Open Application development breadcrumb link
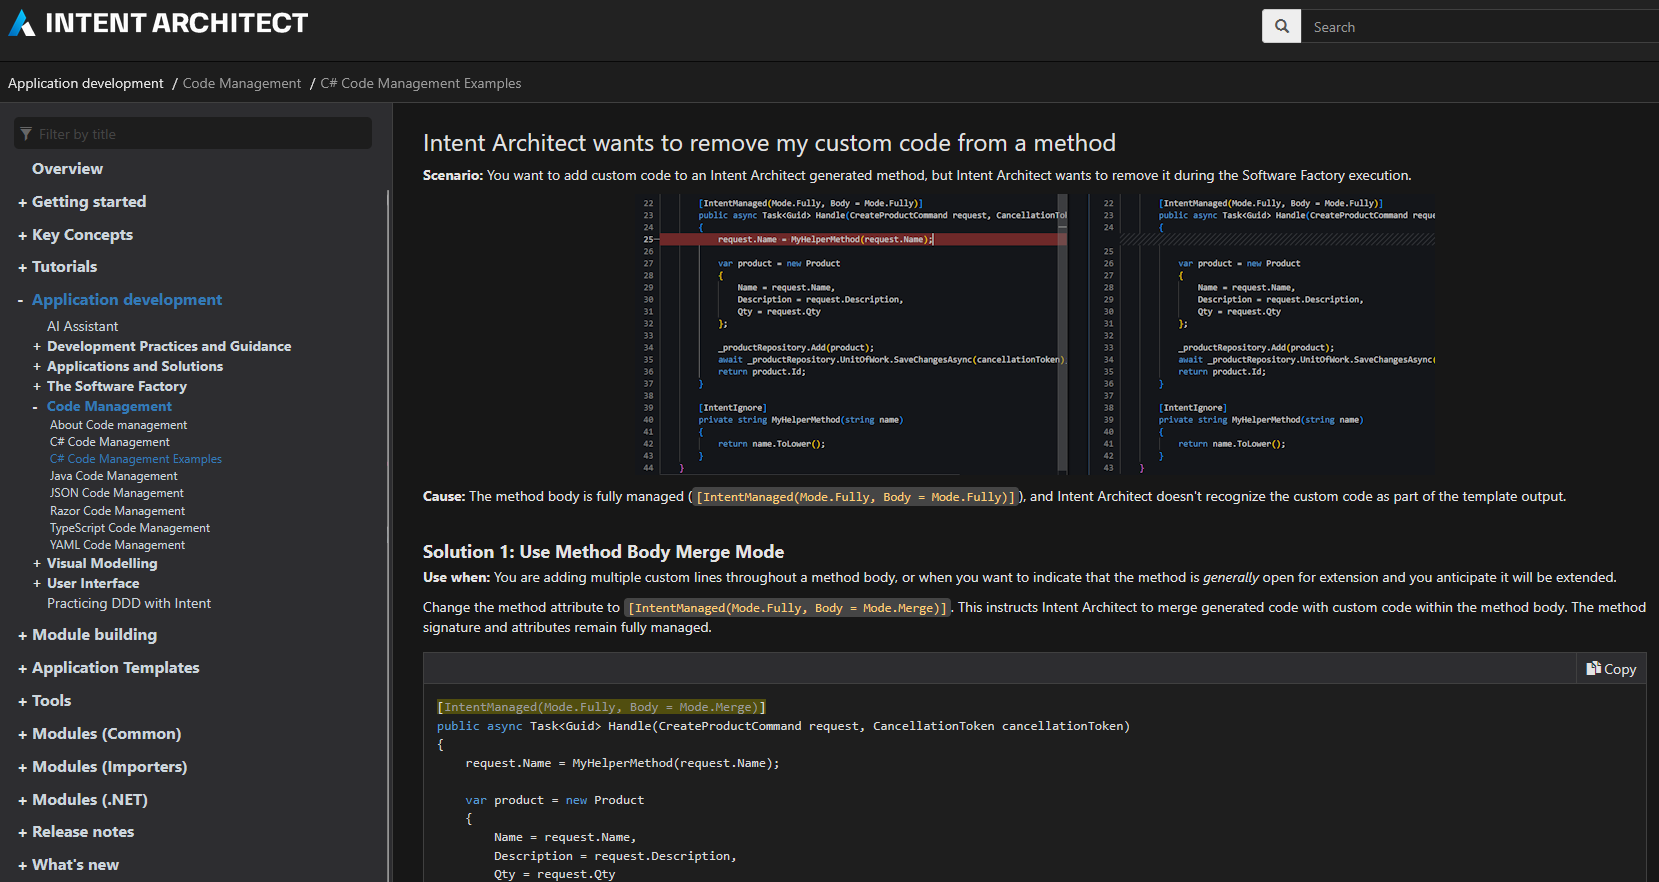This screenshot has width=1659, height=882. click(x=86, y=83)
